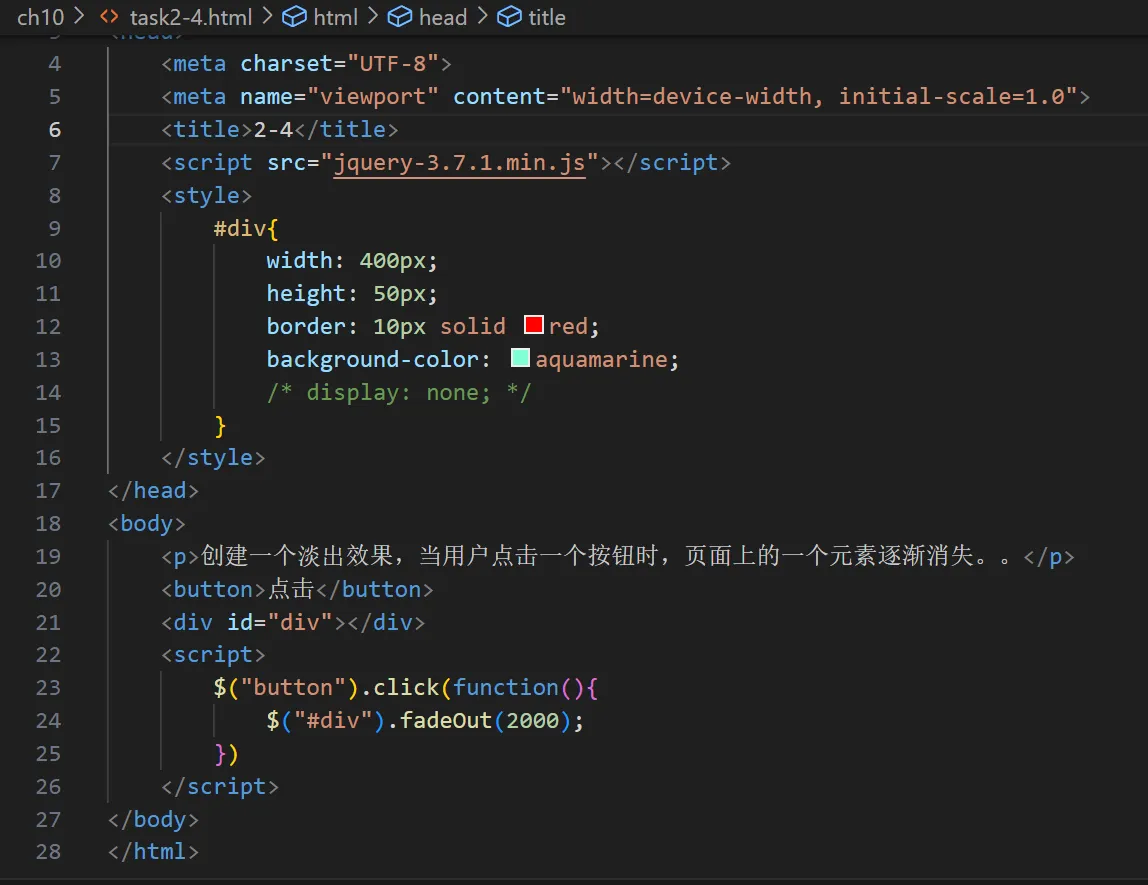
Task: Click the "UTF-8" charset value
Action: pyautogui.click(x=392, y=64)
